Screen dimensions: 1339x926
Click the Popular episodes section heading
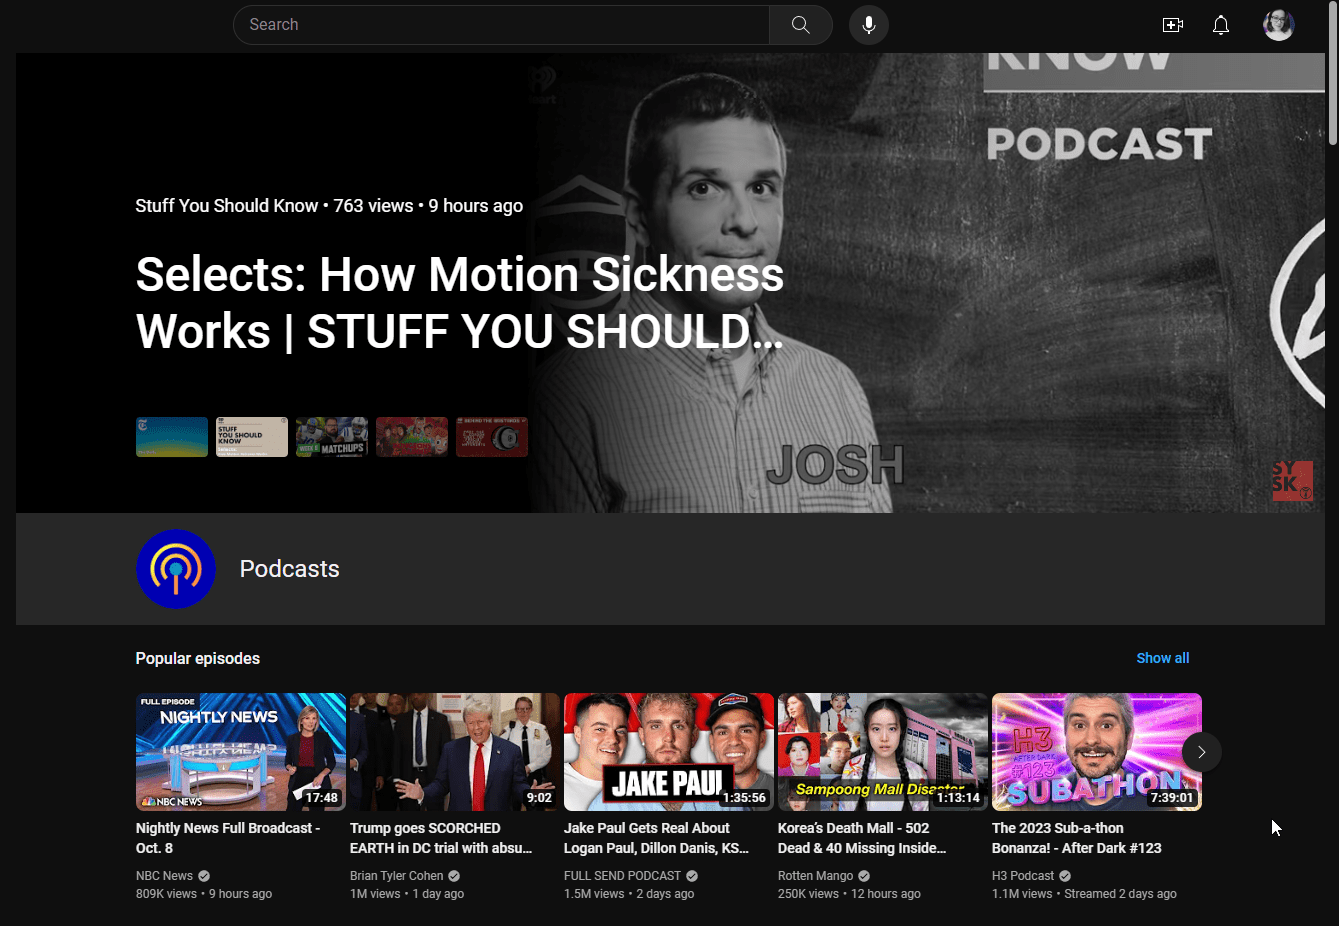coord(198,658)
